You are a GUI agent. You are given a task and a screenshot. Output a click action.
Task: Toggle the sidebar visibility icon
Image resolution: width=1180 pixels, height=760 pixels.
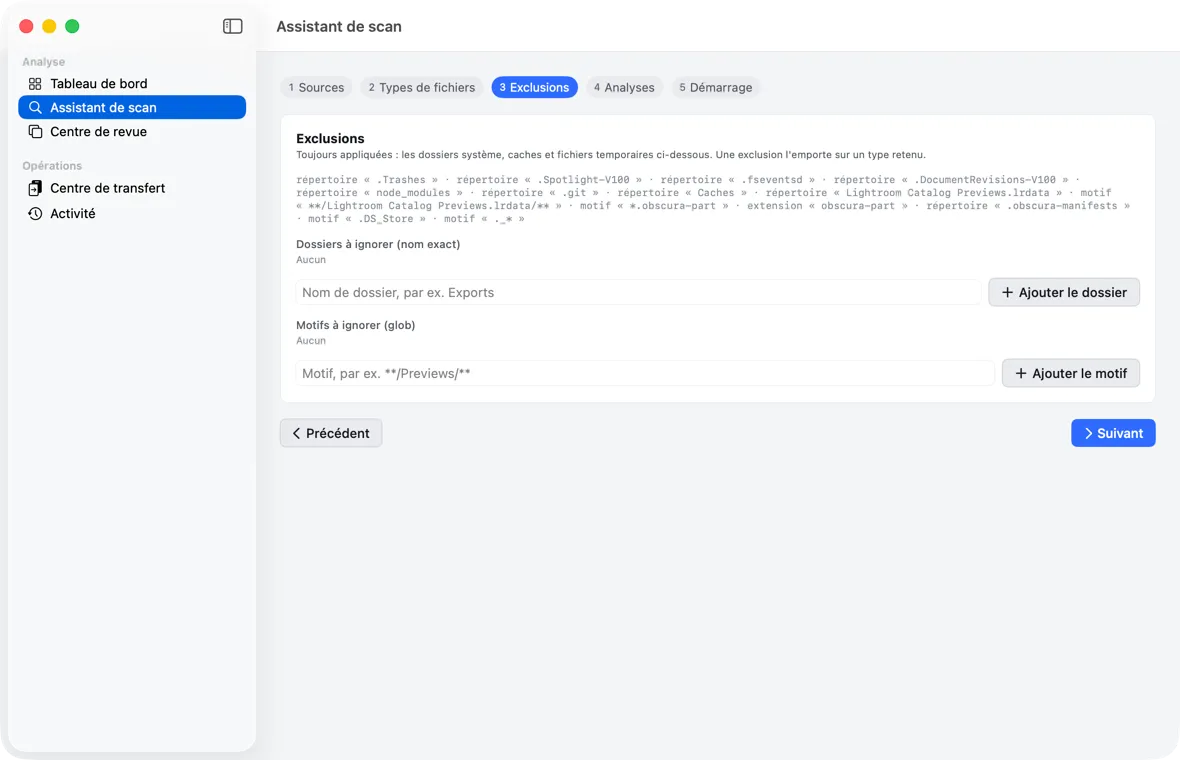pyautogui.click(x=233, y=26)
